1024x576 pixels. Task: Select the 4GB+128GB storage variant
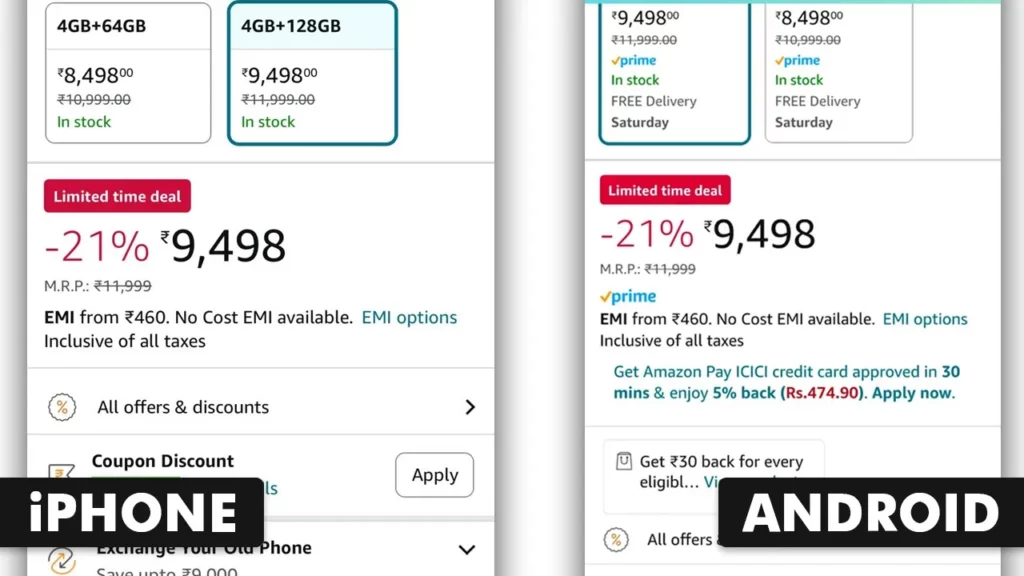point(311,73)
